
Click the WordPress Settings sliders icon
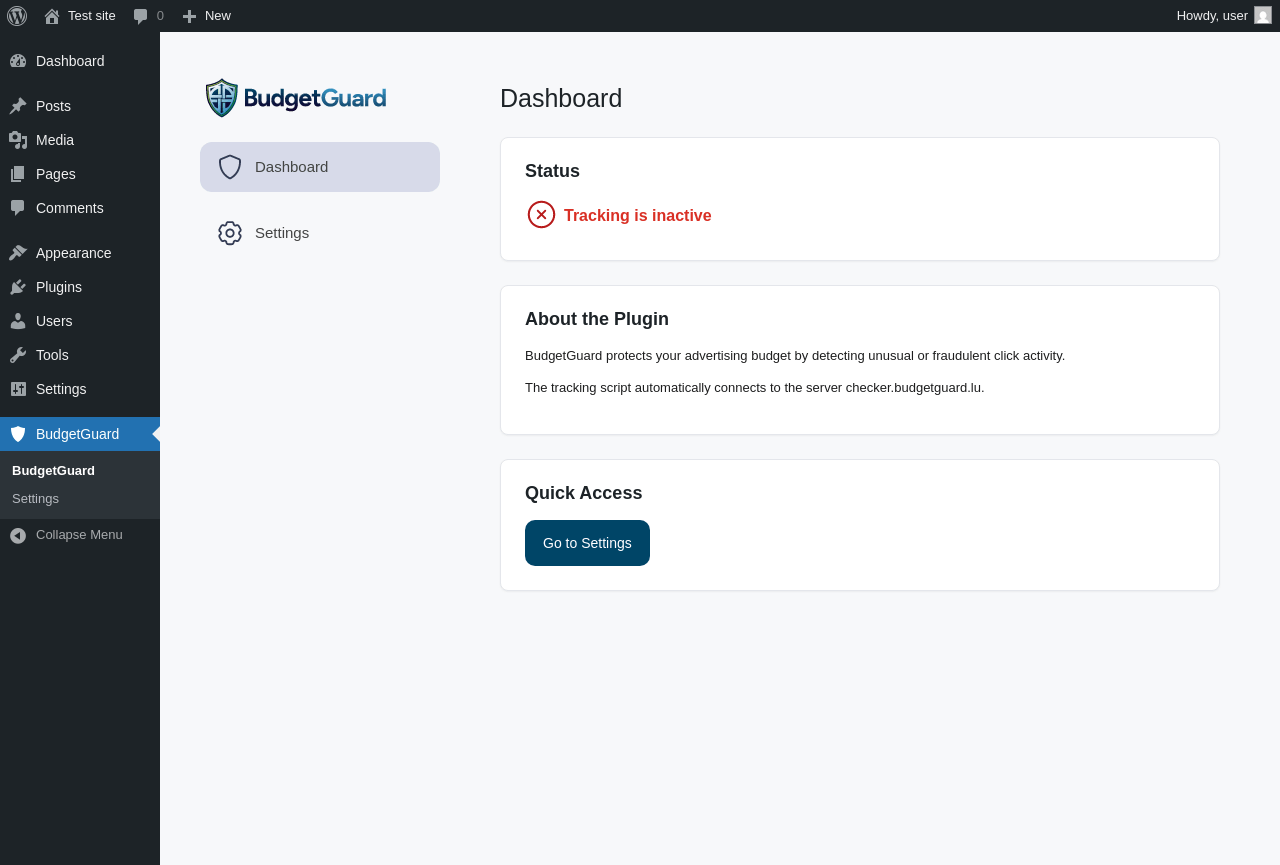pos(18,389)
